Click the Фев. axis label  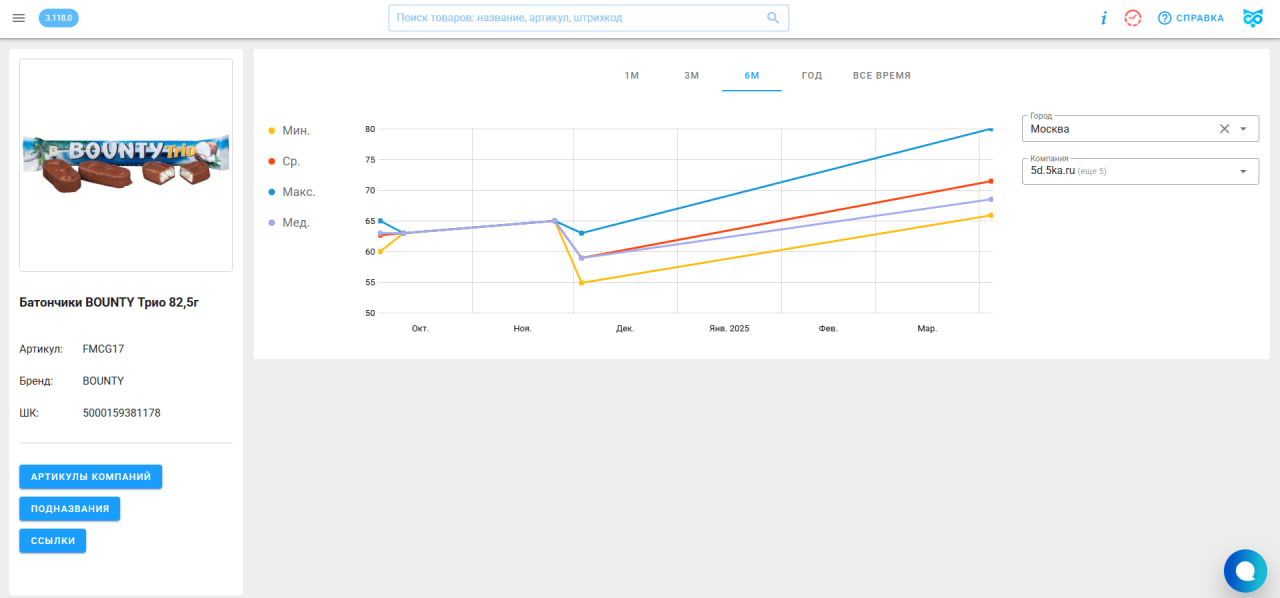(828, 329)
